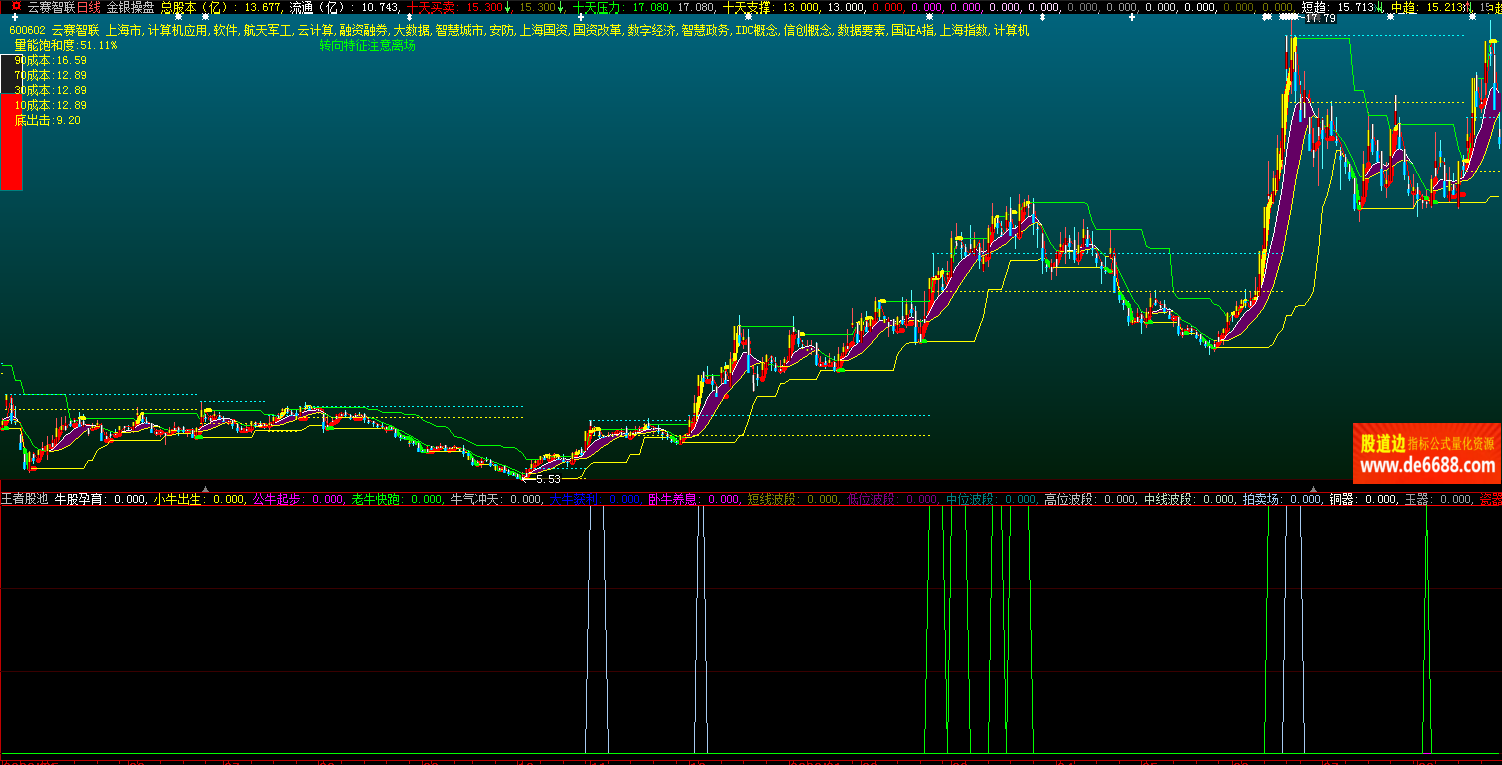Screen dimensions: 1502x765
Task: Click the 卧牛养息 indicator label
Action: pos(672,499)
